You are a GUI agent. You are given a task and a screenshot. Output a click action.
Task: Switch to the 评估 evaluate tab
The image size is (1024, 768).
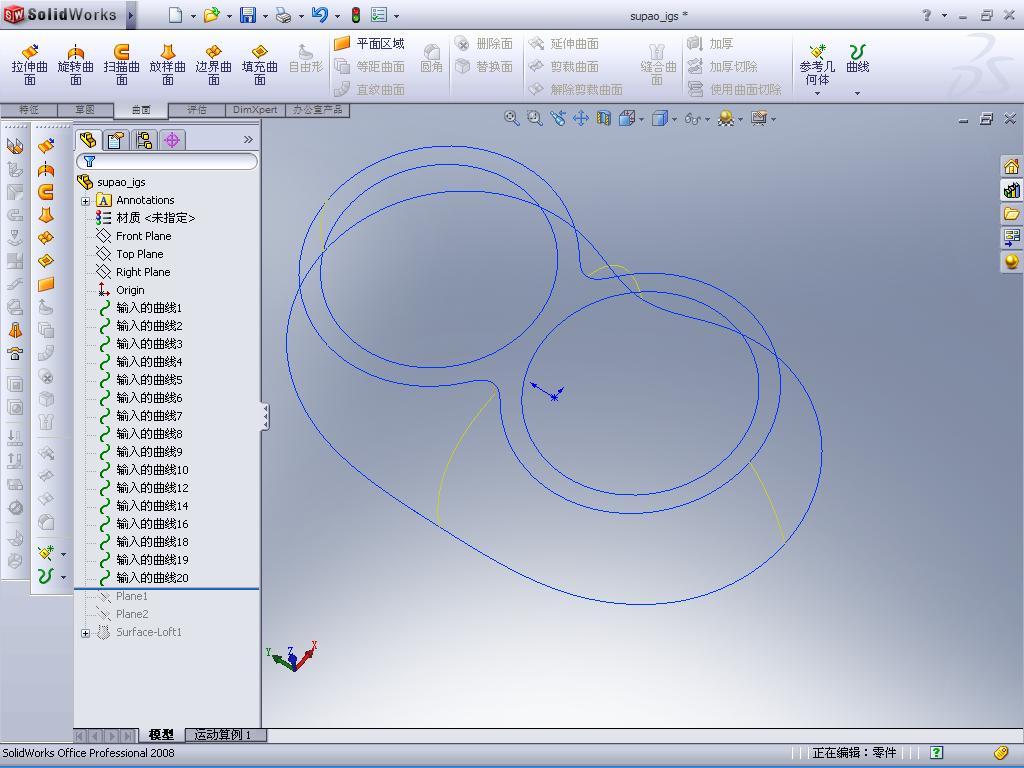point(197,110)
